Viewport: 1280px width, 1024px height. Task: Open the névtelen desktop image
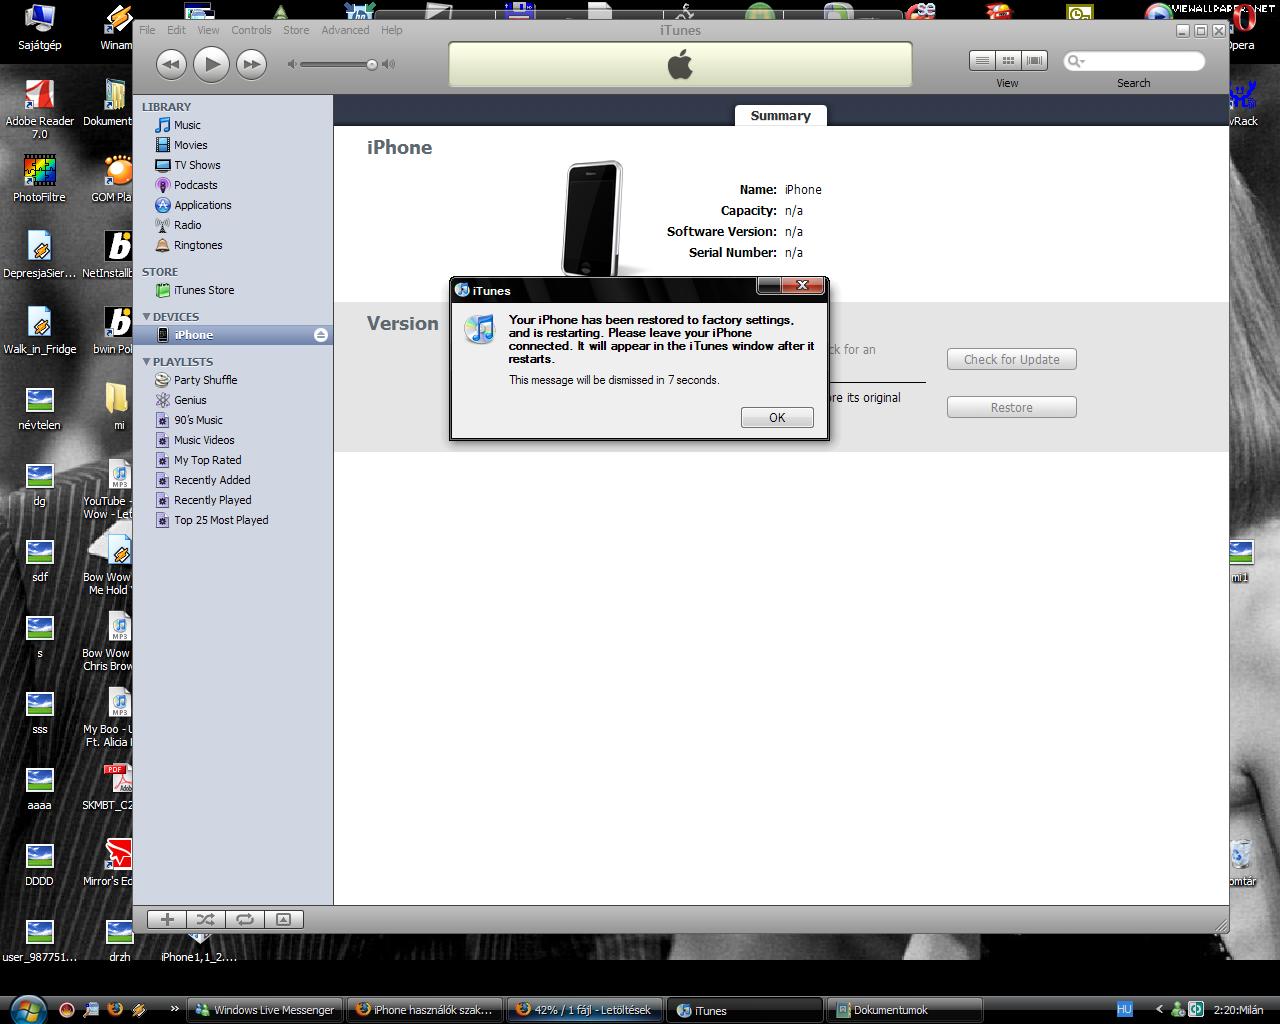tap(40, 408)
